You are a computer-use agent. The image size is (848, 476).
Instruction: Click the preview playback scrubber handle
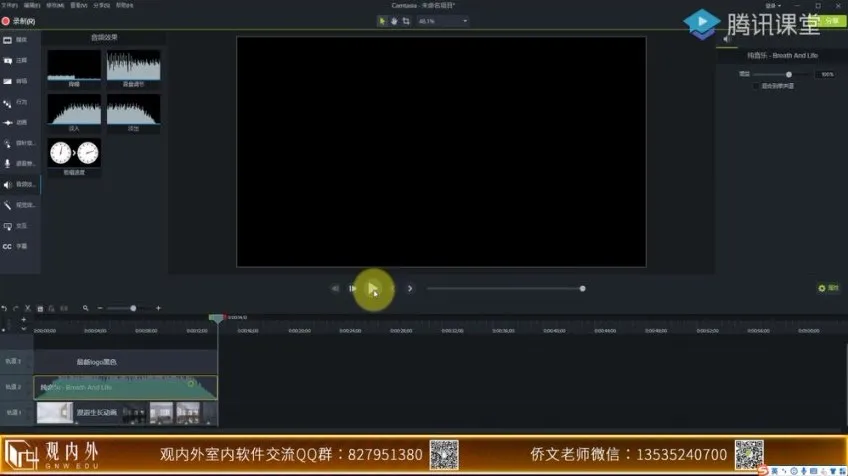582,289
